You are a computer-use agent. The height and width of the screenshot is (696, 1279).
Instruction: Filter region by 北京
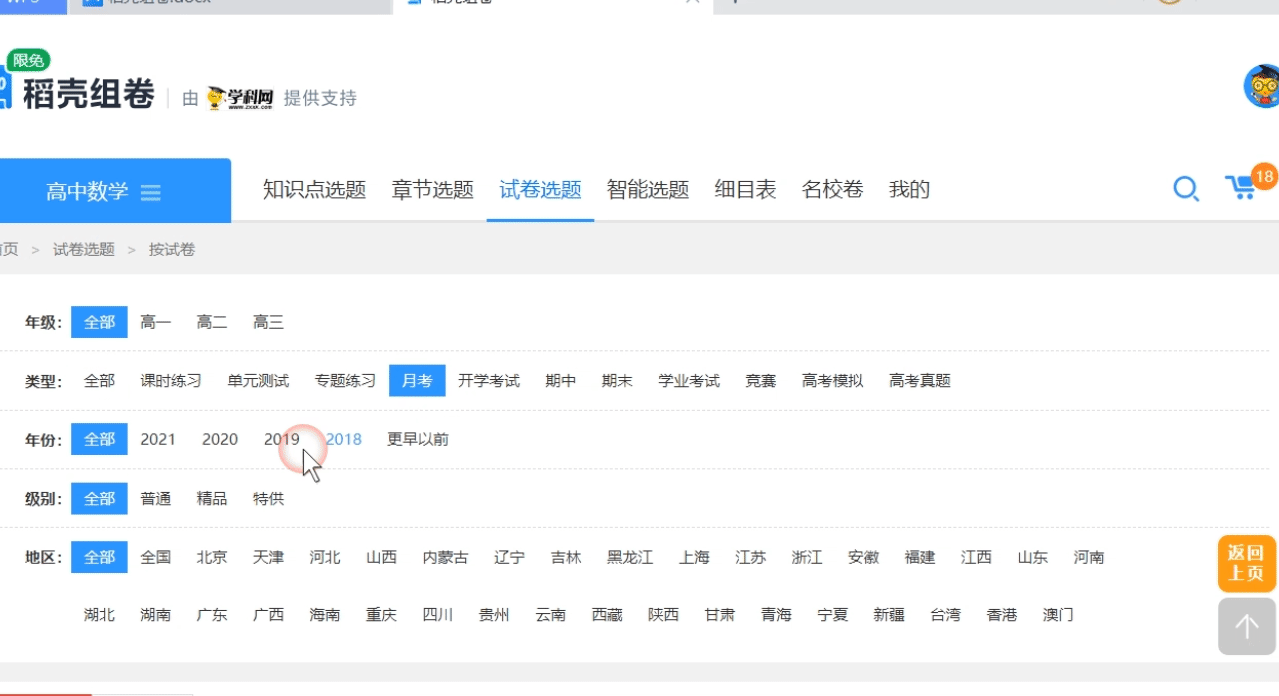[212, 557]
